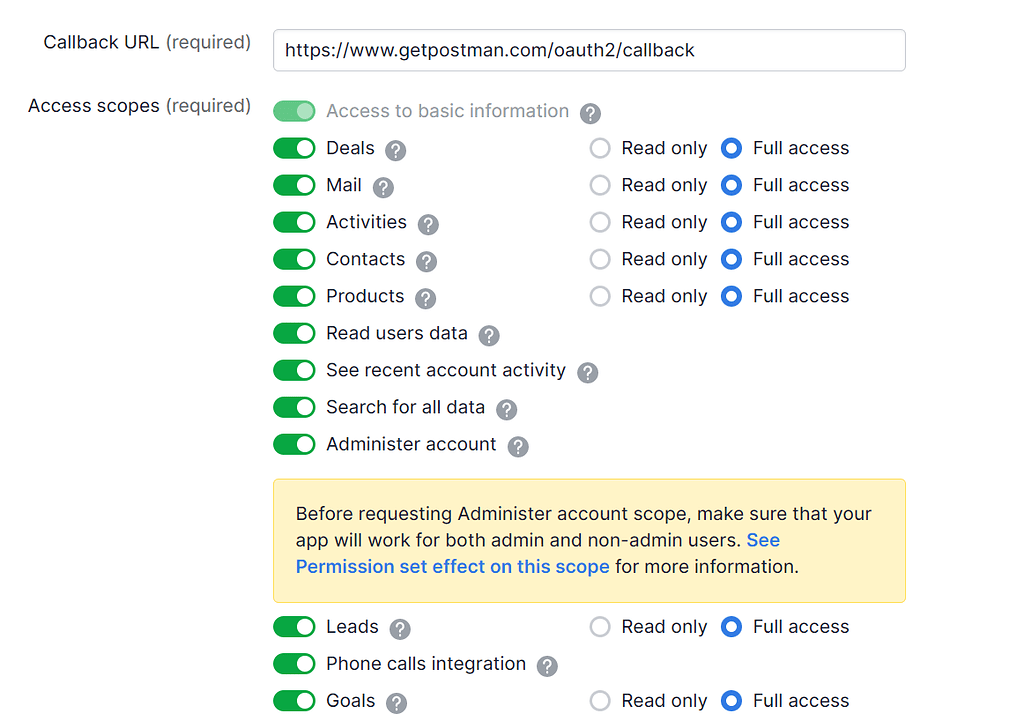Open help for Read users data
Image resolution: width=1024 pixels, height=720 pixels.
(x=488, y=335)
